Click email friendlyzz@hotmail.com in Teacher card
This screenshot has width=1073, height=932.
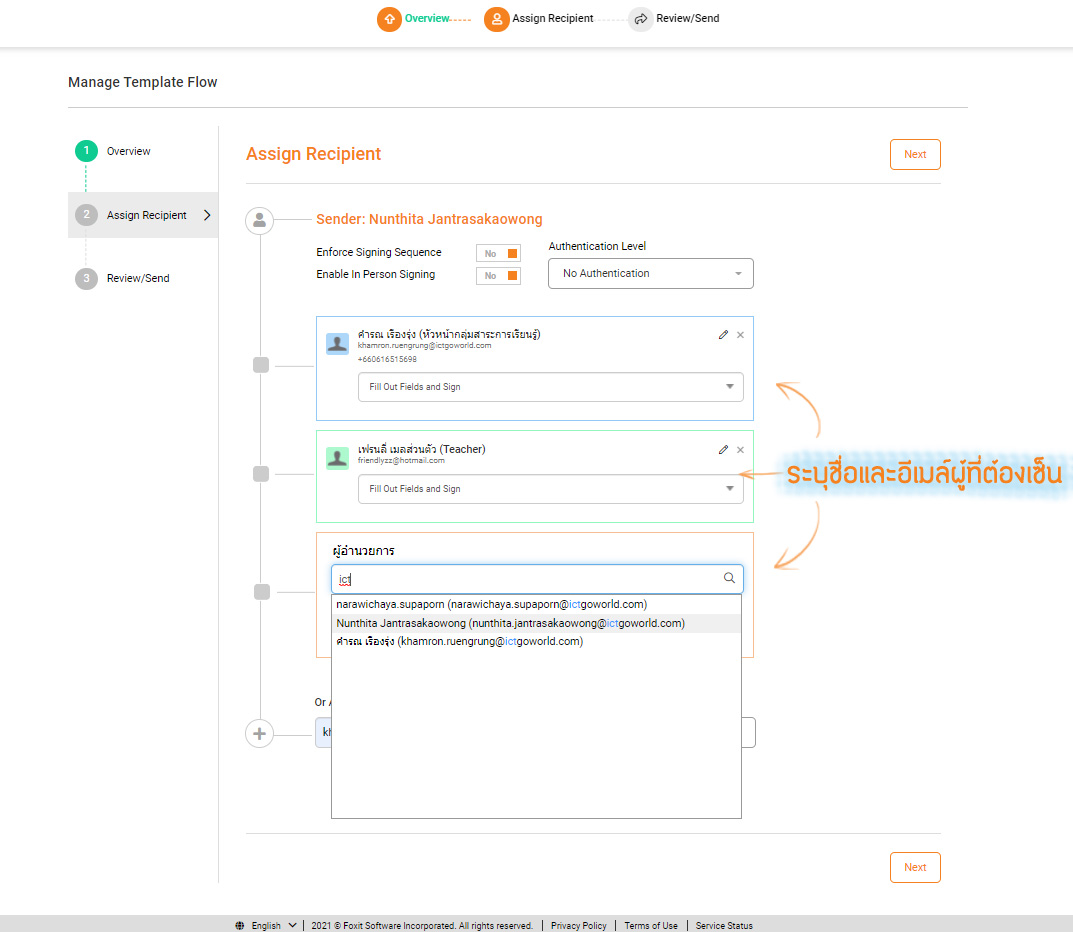tap(401, 461)
